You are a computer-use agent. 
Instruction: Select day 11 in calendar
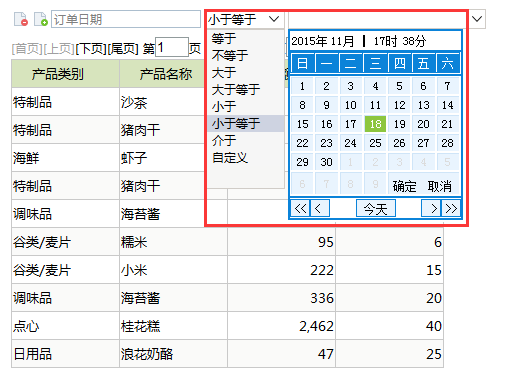pos(375,105)
